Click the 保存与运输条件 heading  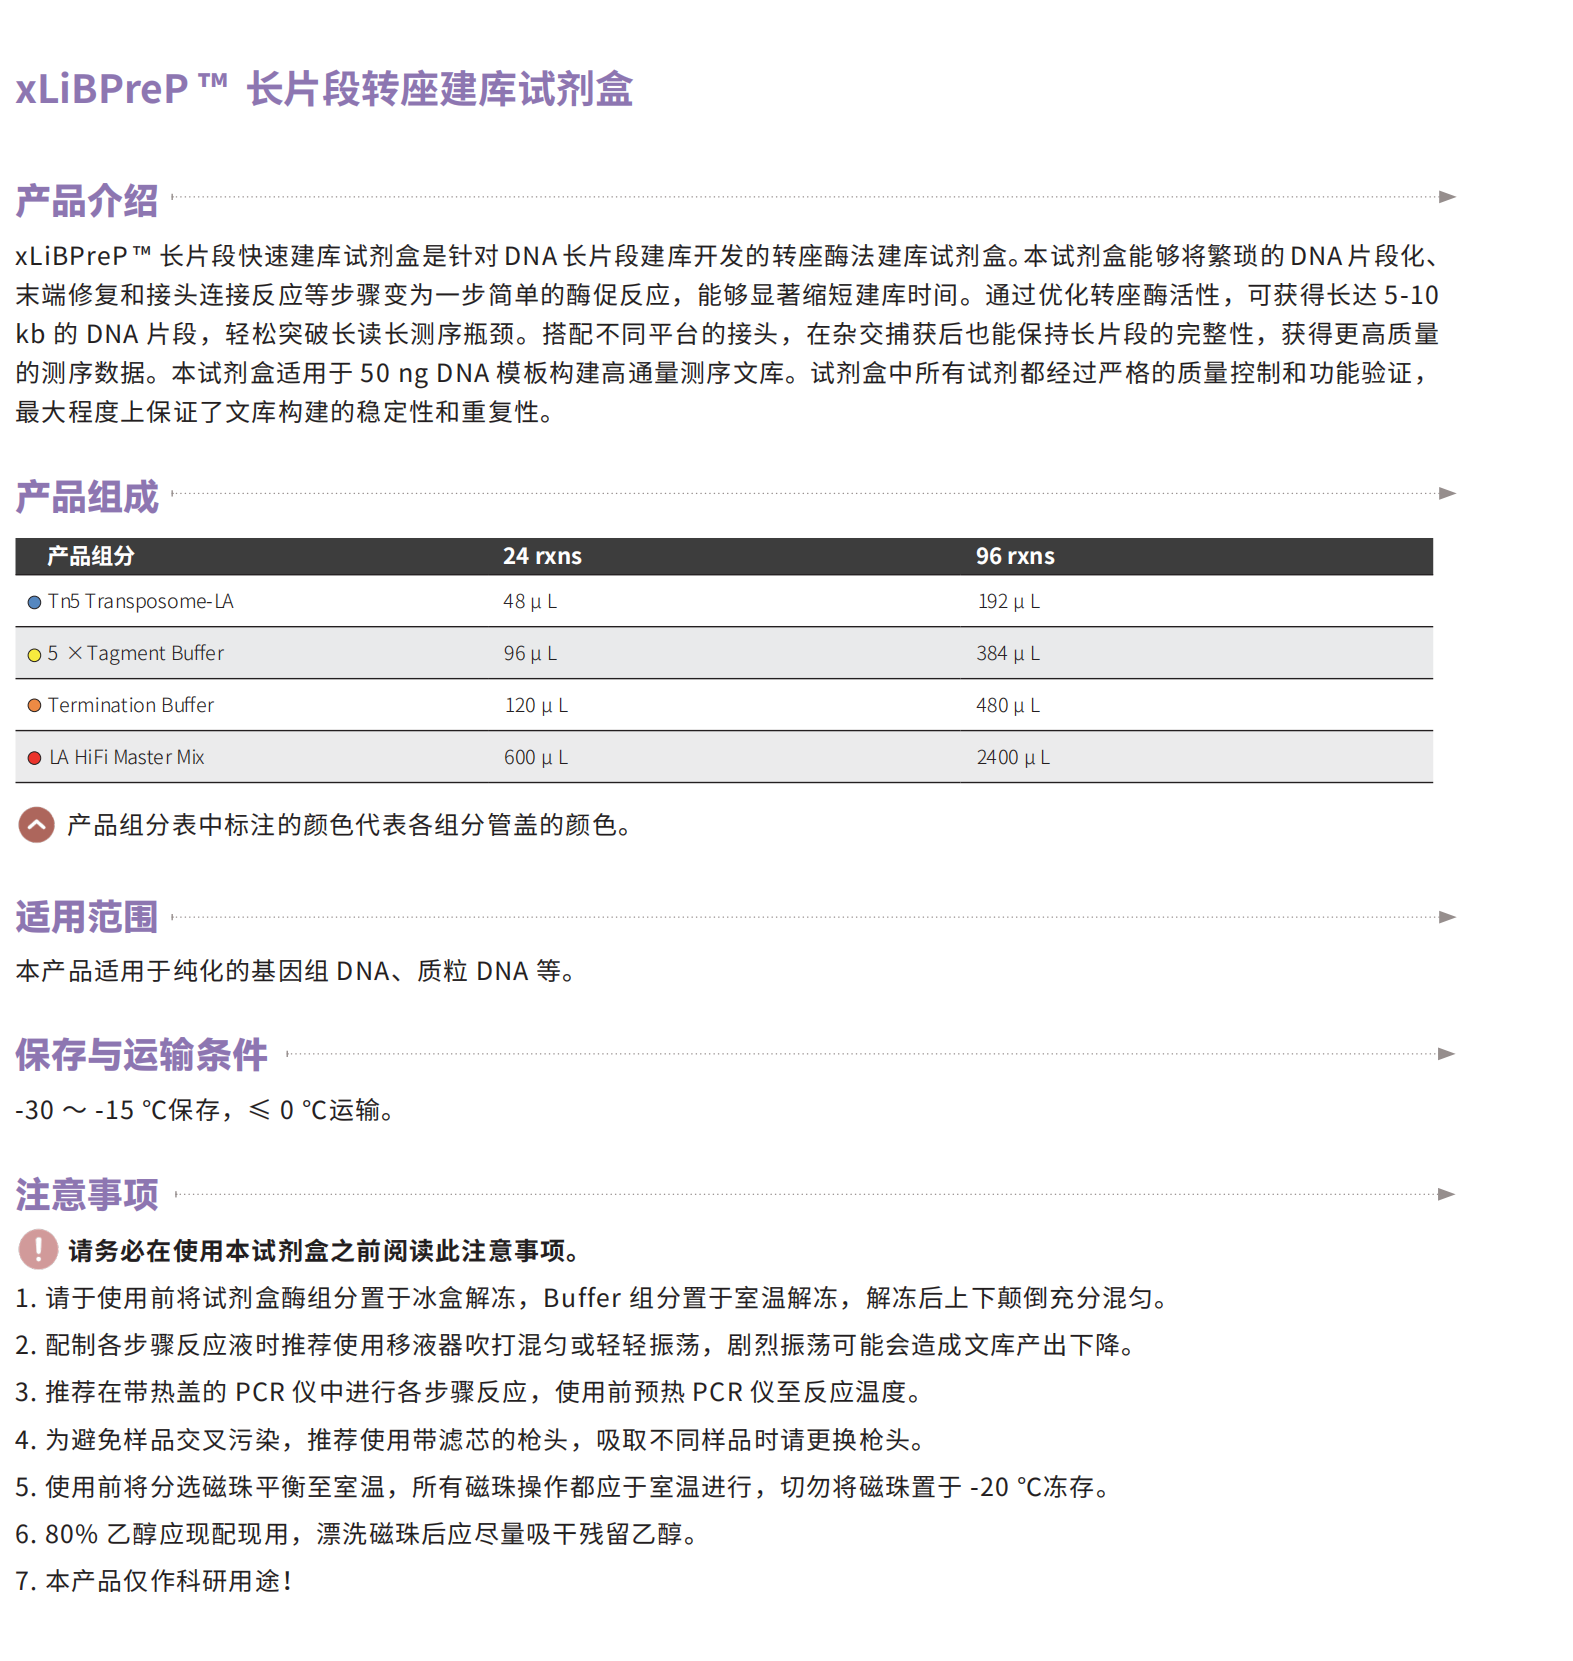point(141,1055)
